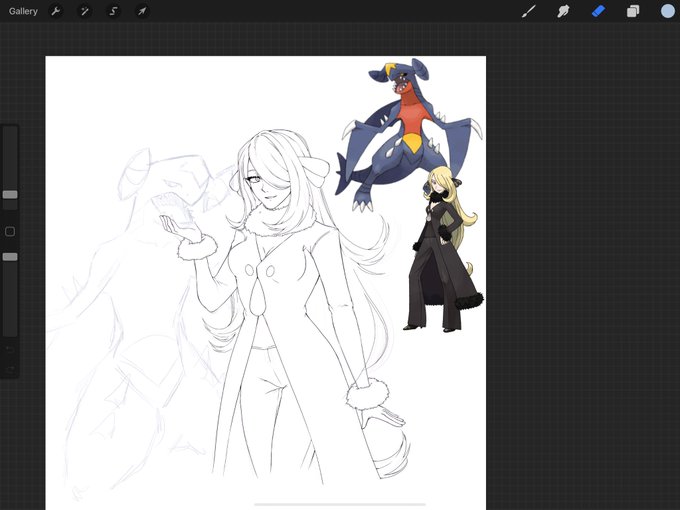The width and height of the screenshot is (680, 510).
Task: Open the Adjustments magic wand menu
Action: [x=85, y=11]
